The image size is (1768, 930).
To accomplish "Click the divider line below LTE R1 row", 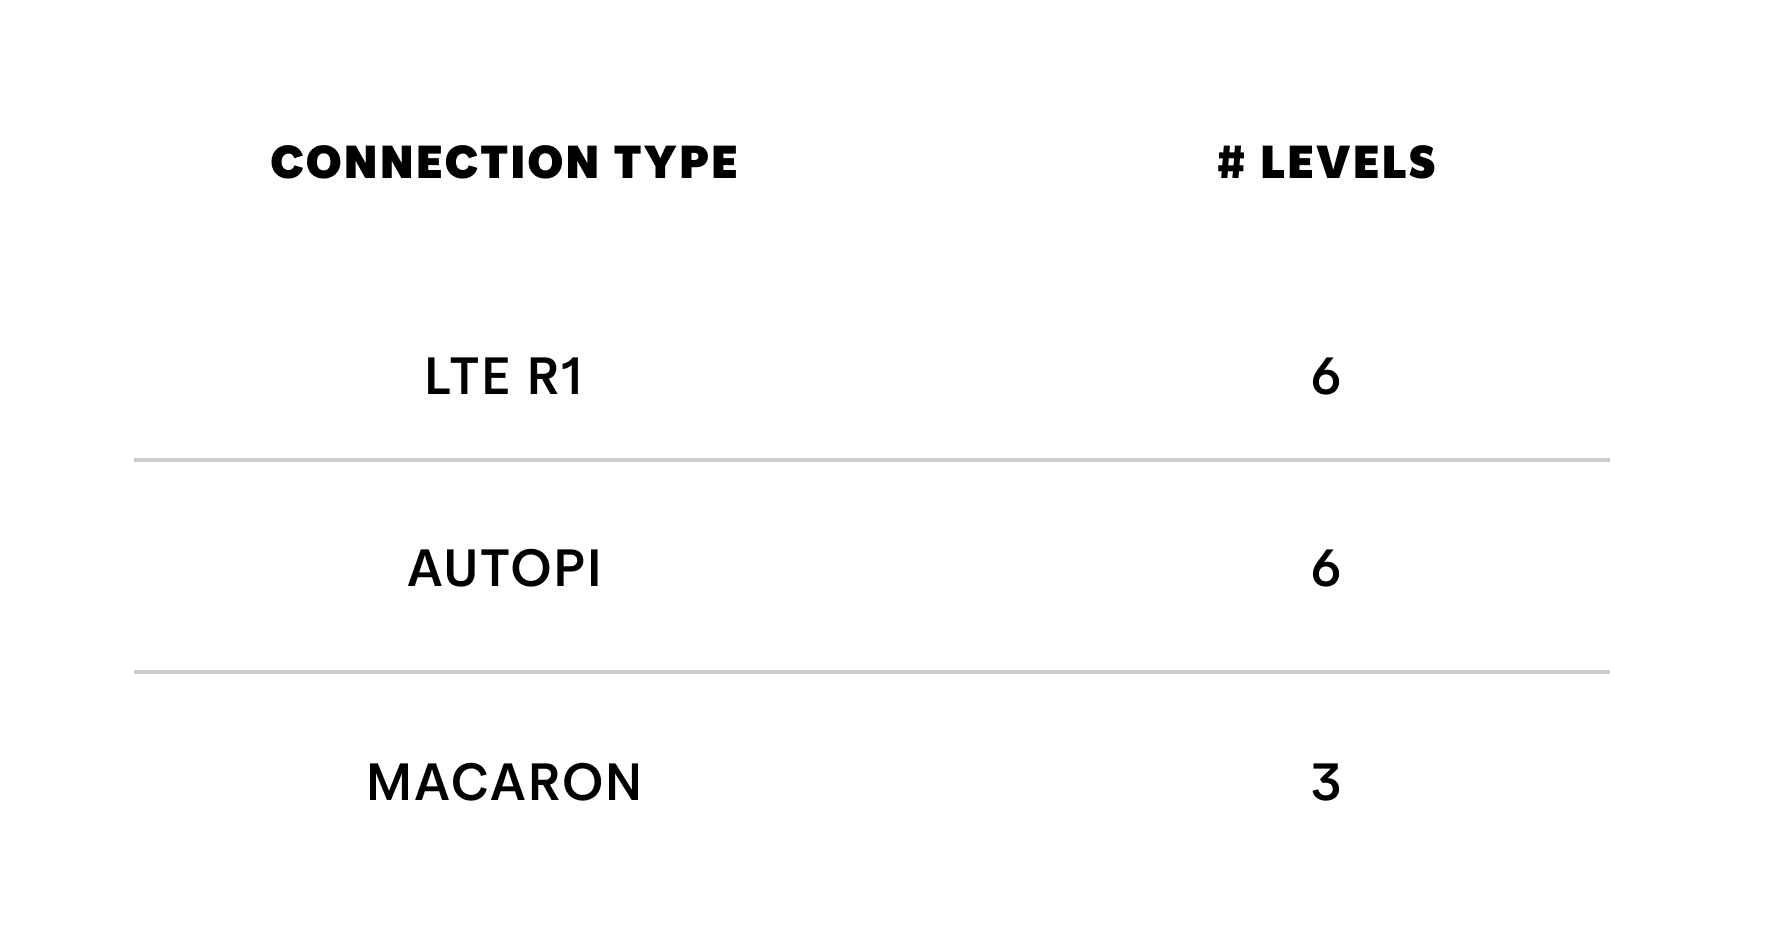I will pos(871,460).
